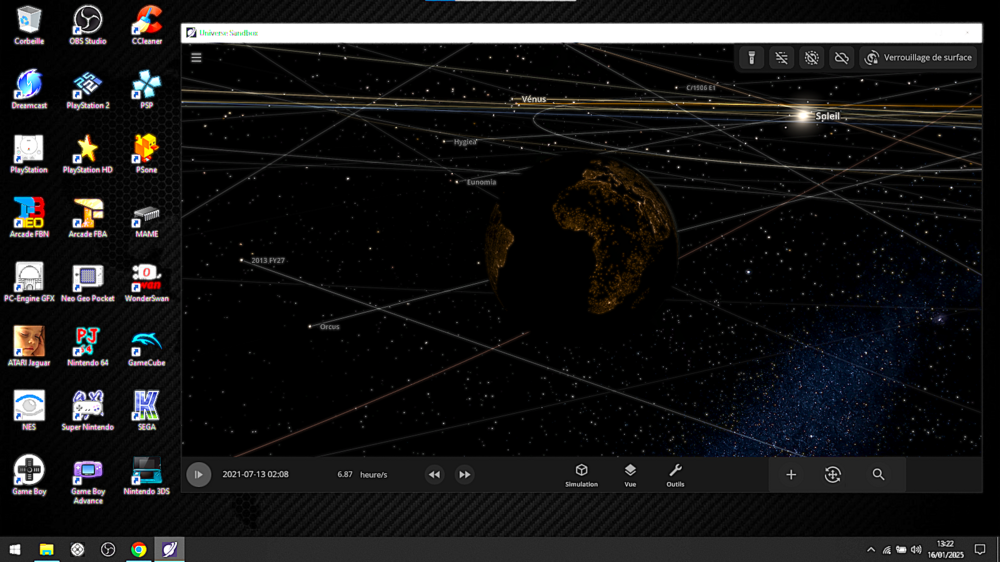This screenshot has width=1000, height=562.
Task: Slow down simulation with rewind arrows
Action: coord(434,475)
